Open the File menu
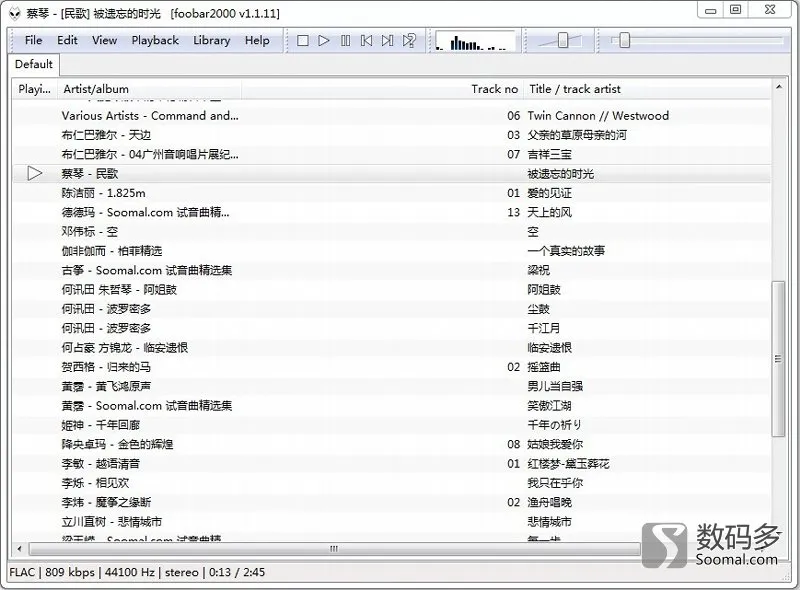The image size is (800, 590). [34, 40]
